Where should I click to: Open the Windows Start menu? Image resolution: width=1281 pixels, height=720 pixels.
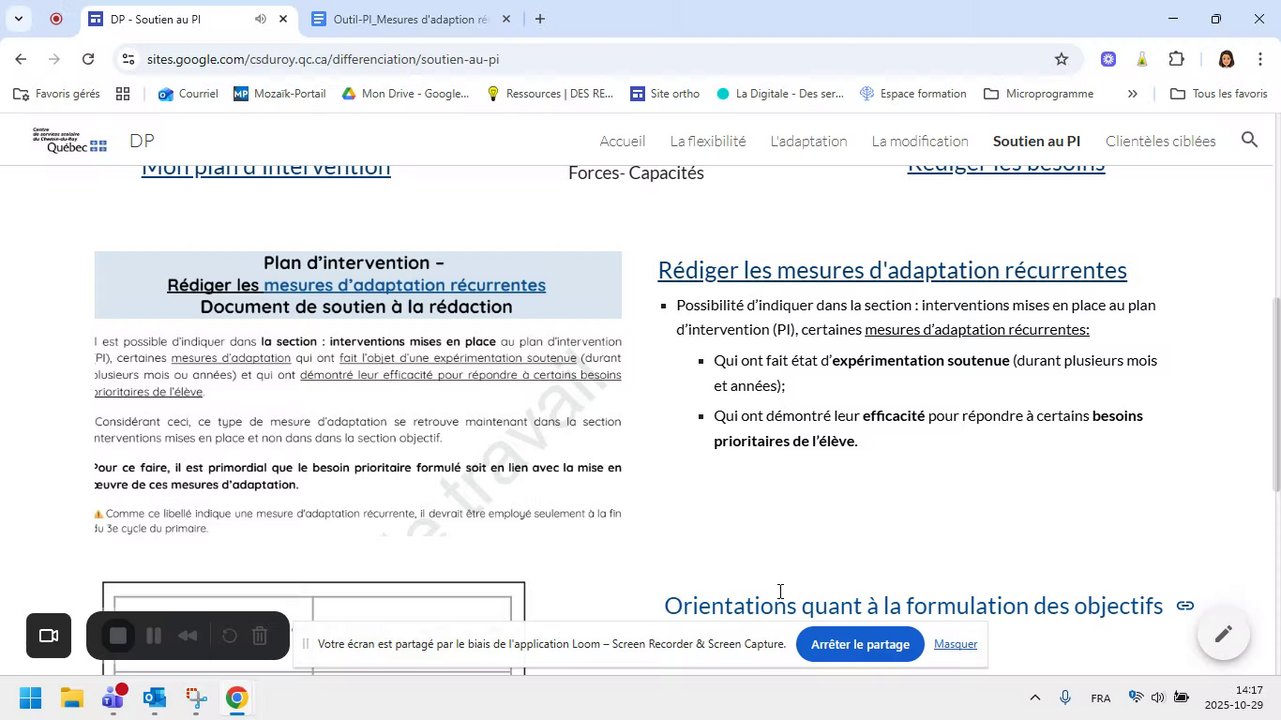(30, 698)
